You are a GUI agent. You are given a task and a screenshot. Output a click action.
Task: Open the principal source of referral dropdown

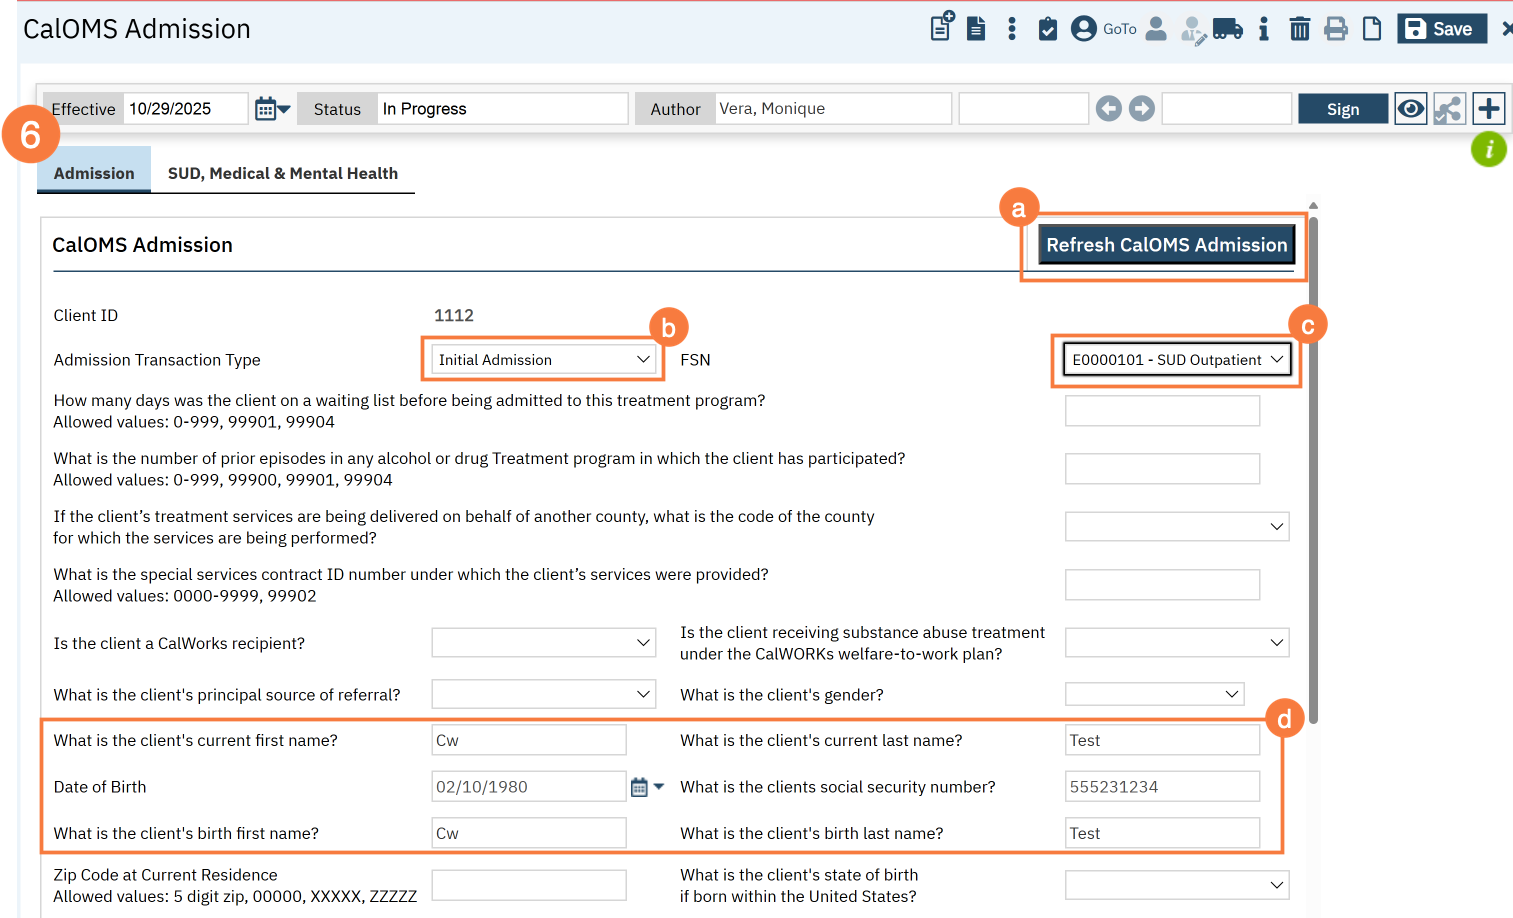point(543,694)
